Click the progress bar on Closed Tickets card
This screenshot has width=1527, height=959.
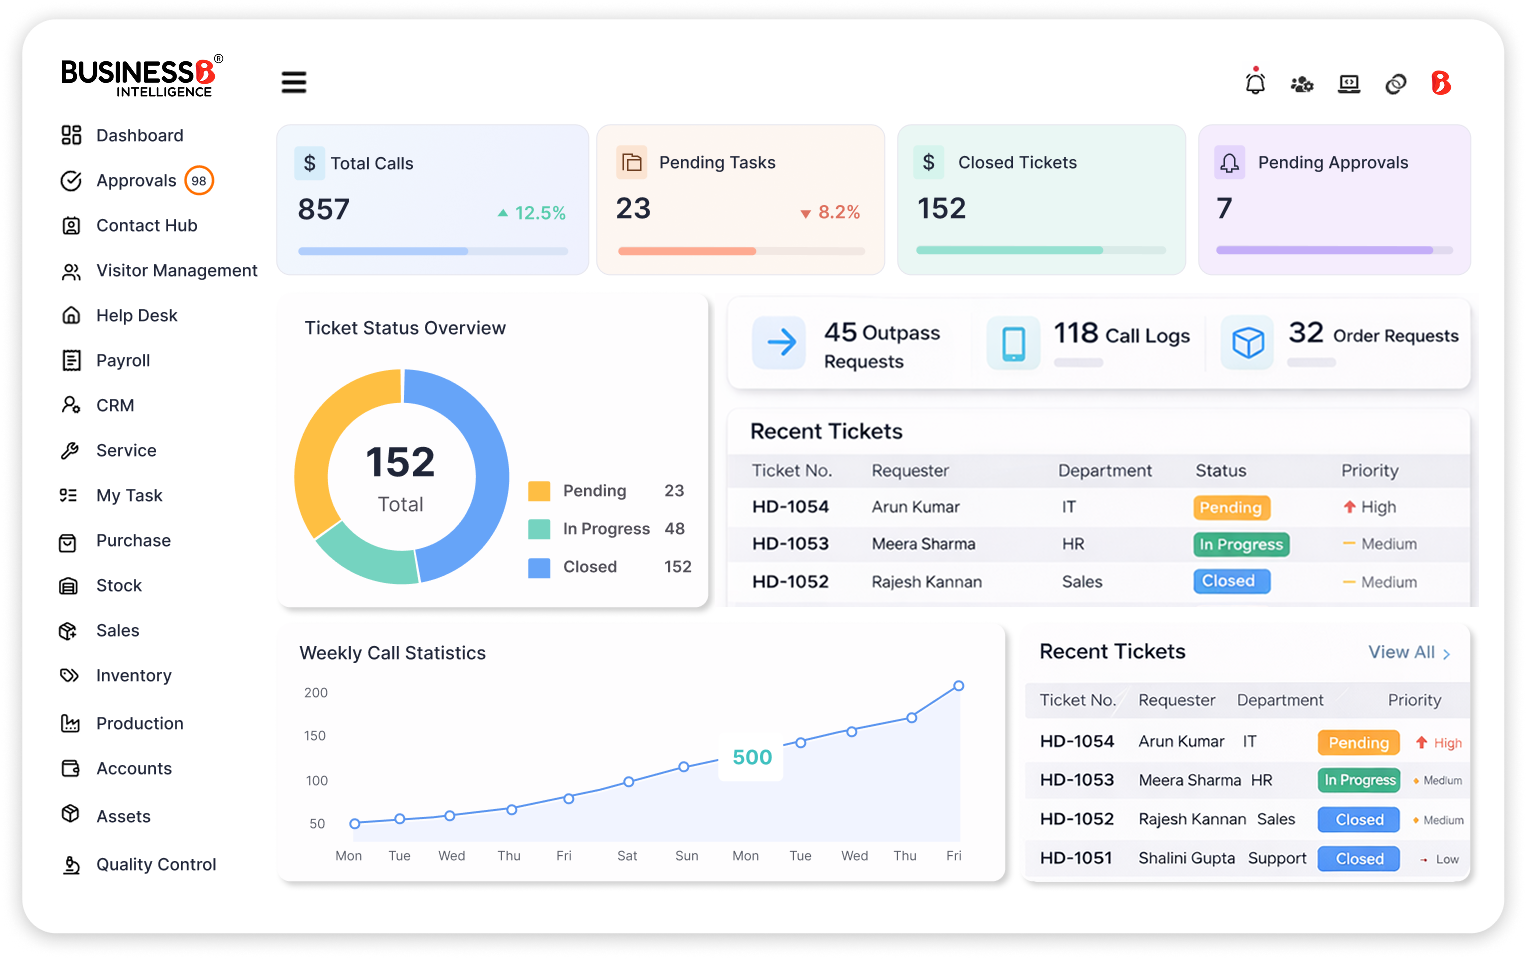pyautogui.click(x=1041, y=249)
